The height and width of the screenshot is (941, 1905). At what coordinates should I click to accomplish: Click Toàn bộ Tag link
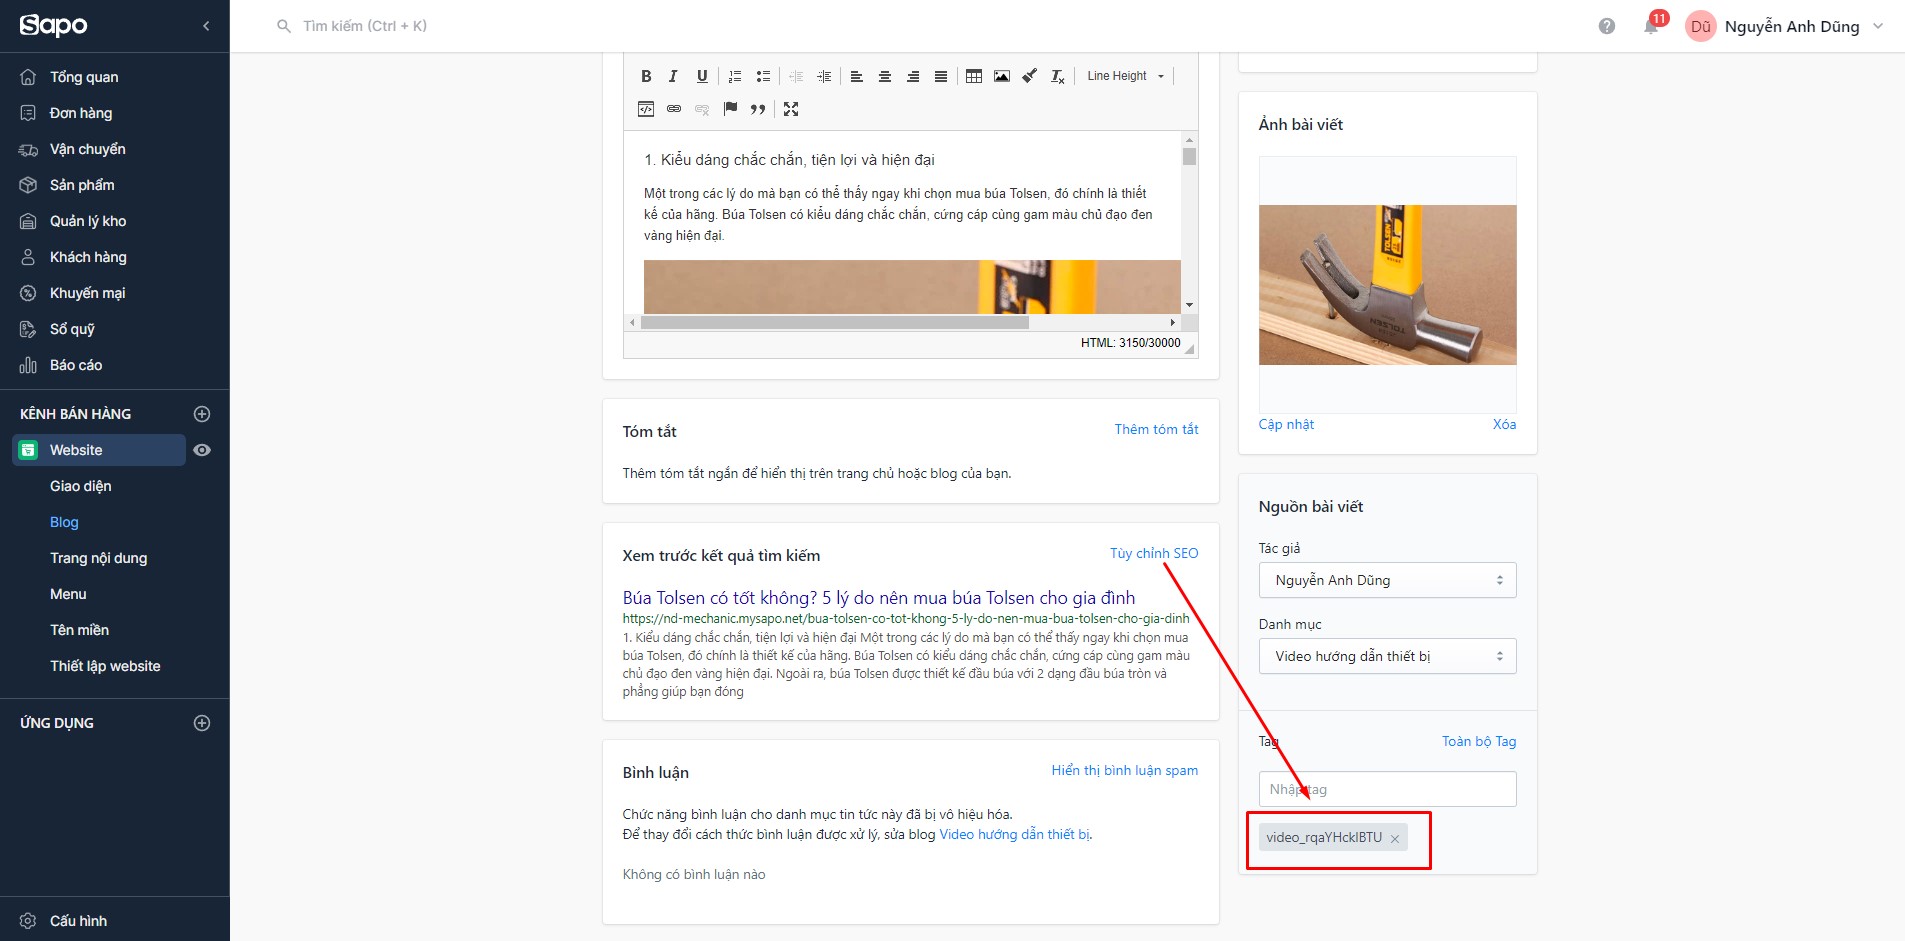tap(1479, 741)
